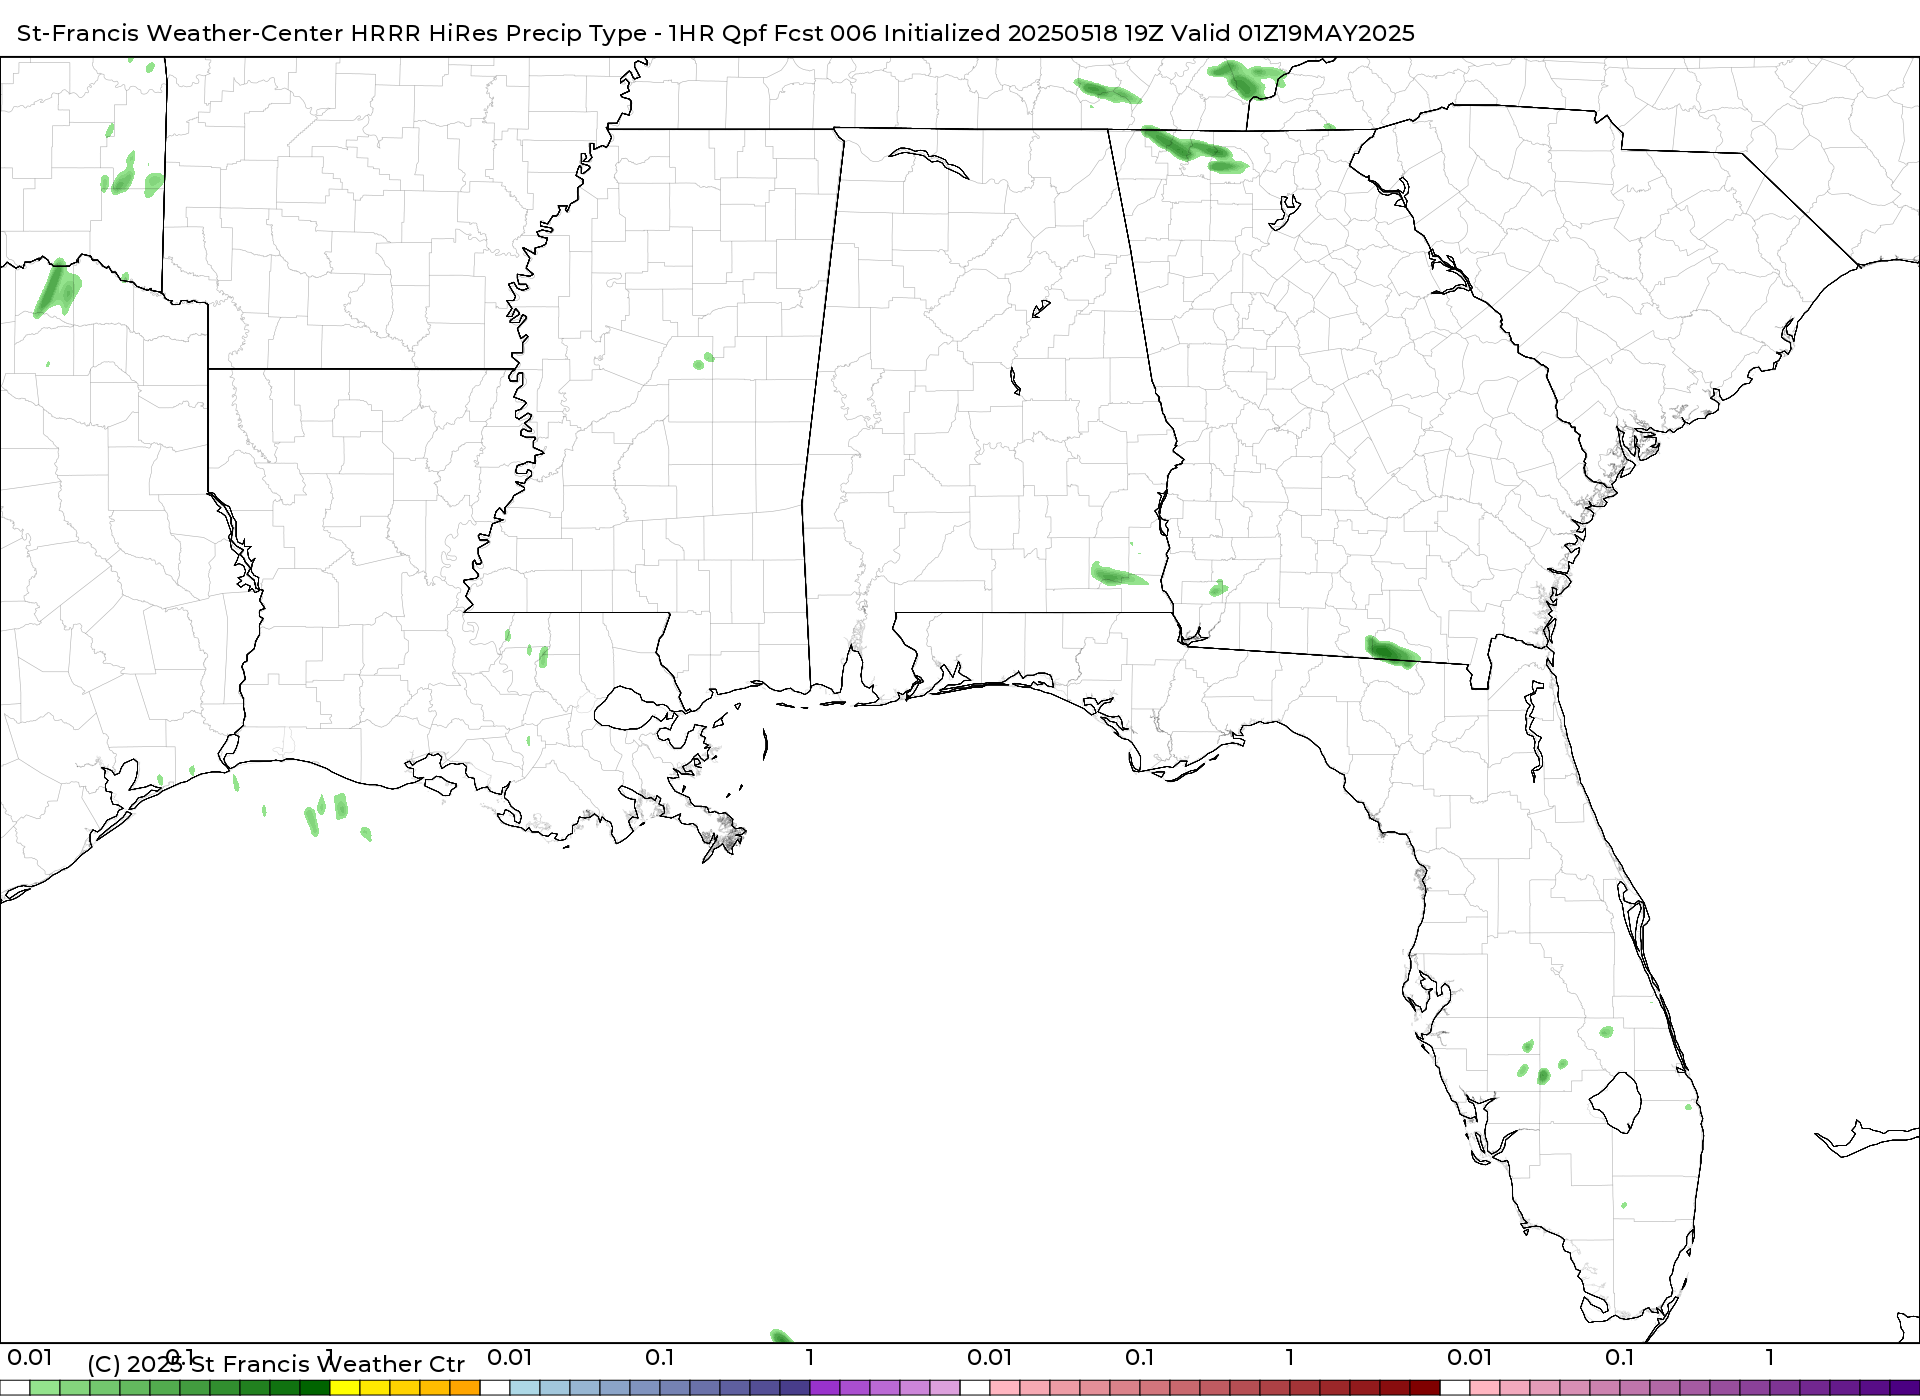Click the "(C) 2025 St Francis Weather Ctr" copyright
Screen dimensions: 1920x1400
point(276,1364)
